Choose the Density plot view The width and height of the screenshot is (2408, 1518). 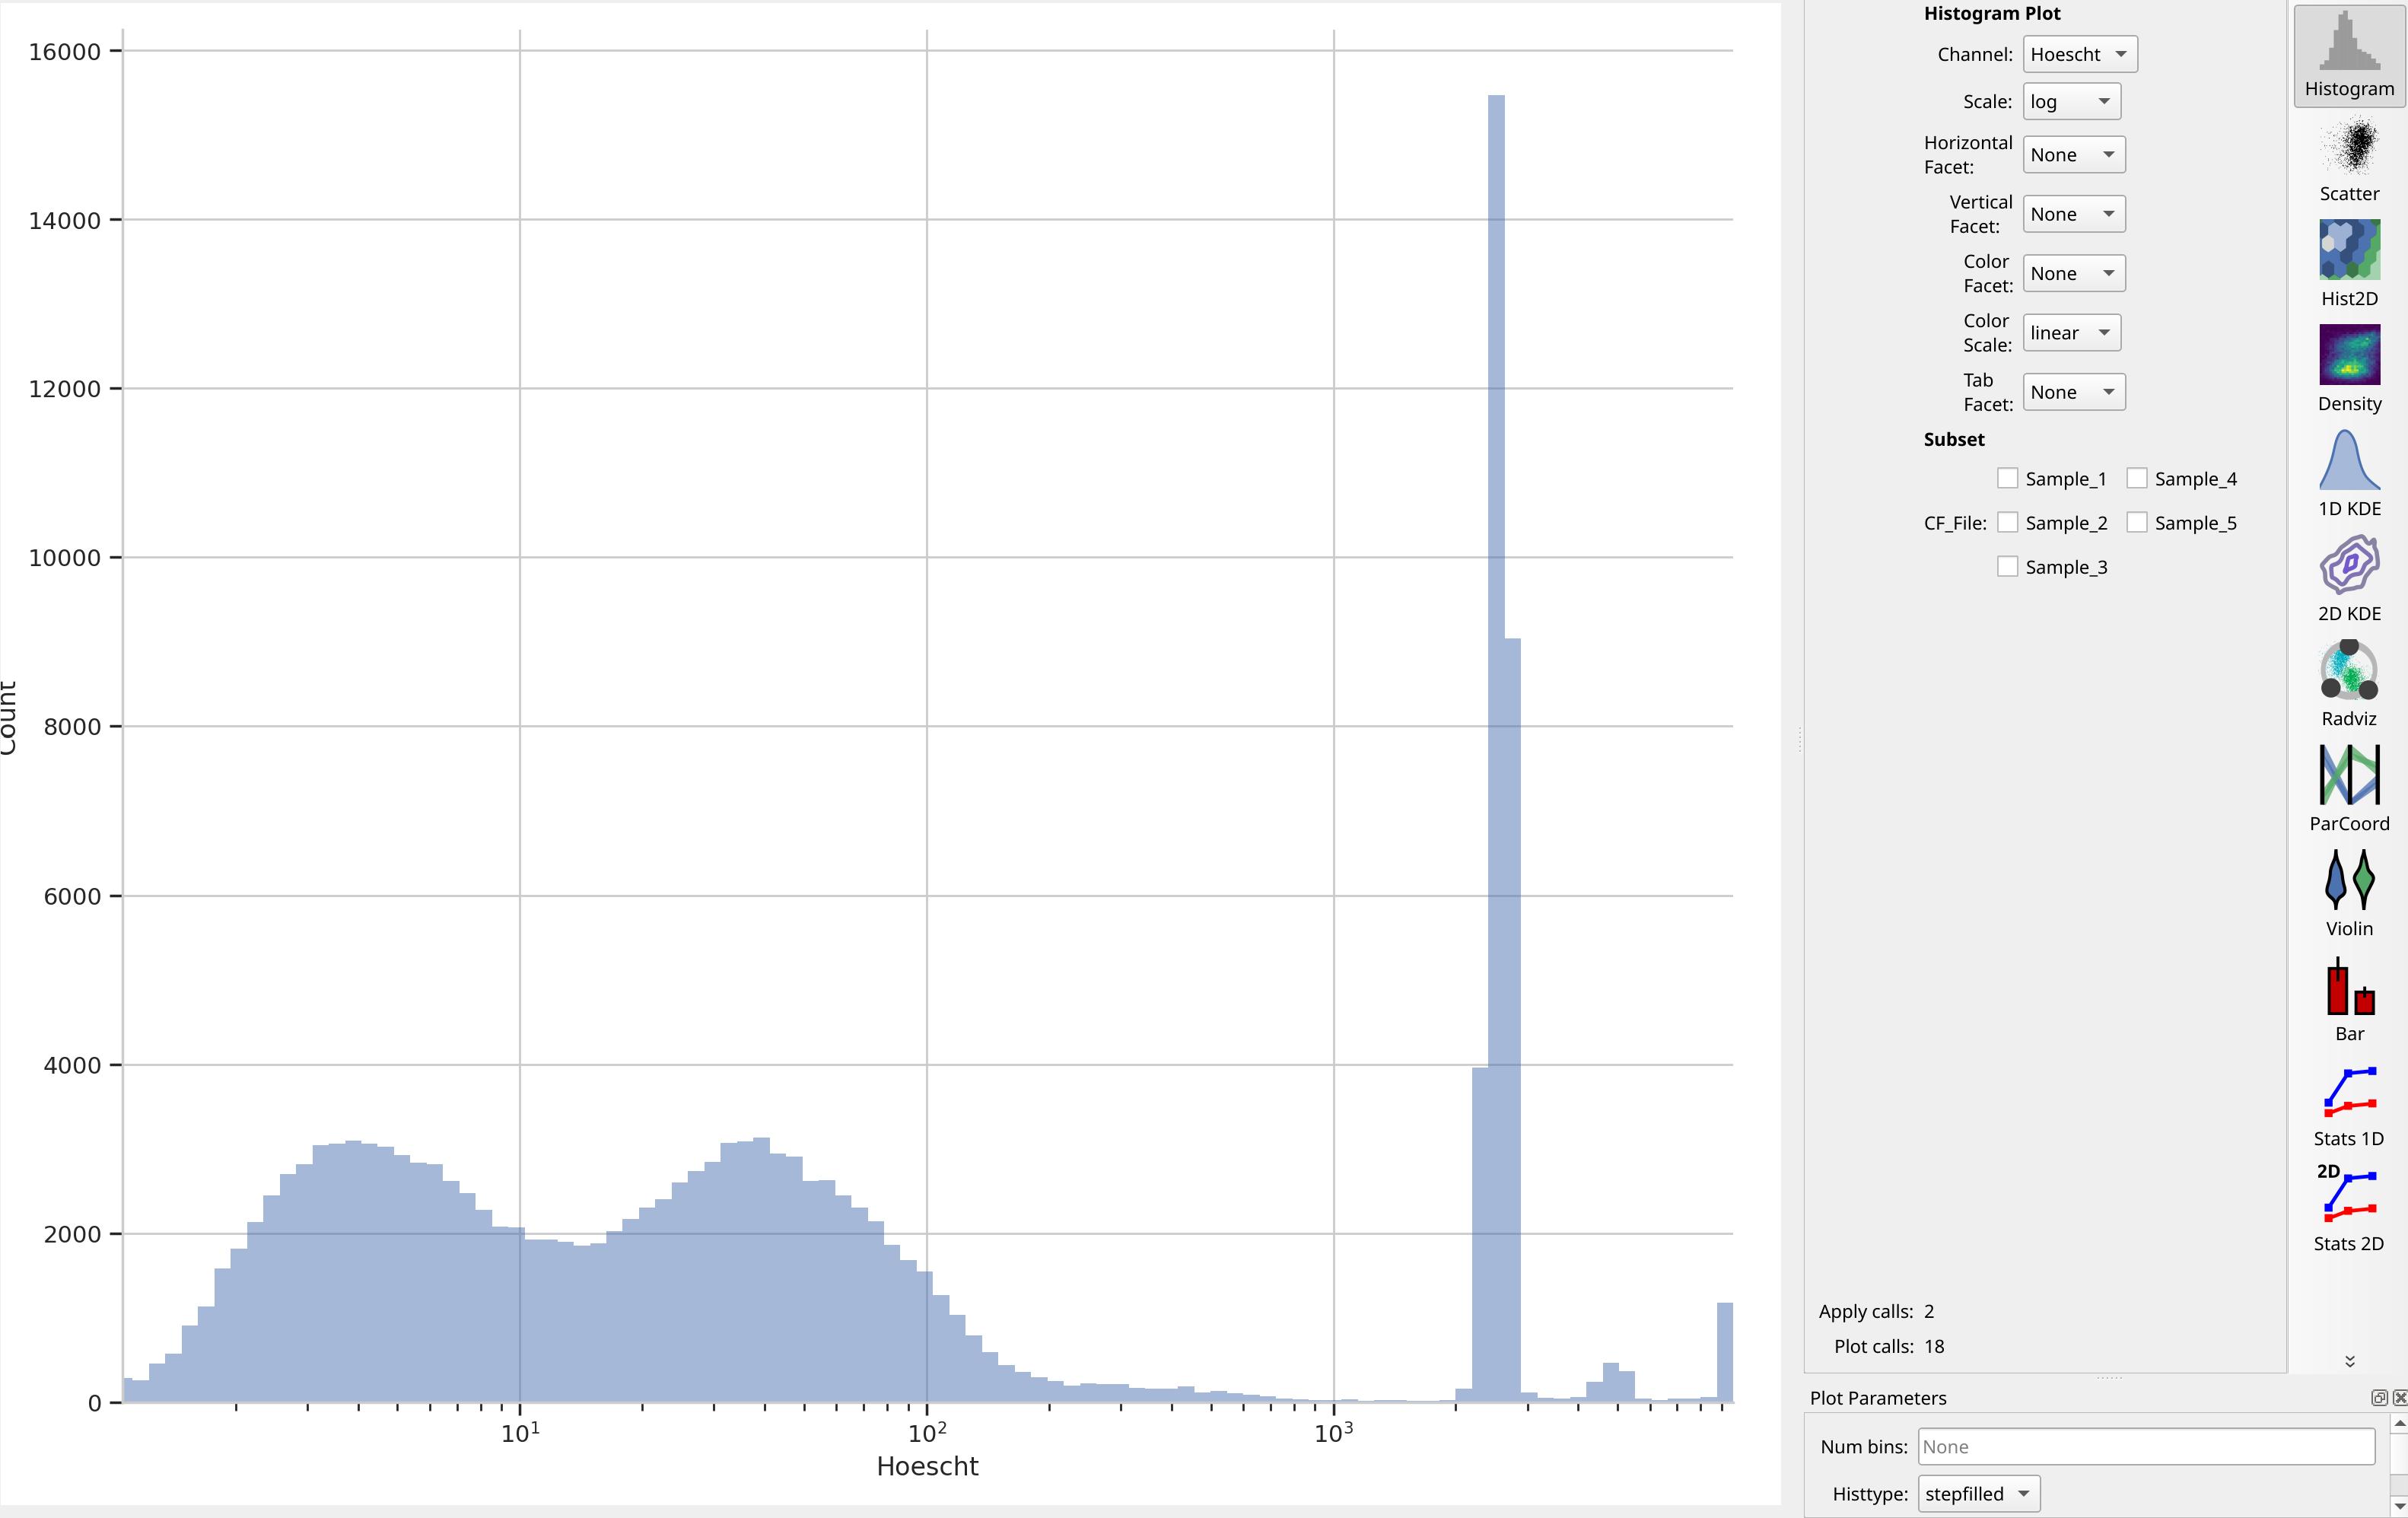point(2349,370)
